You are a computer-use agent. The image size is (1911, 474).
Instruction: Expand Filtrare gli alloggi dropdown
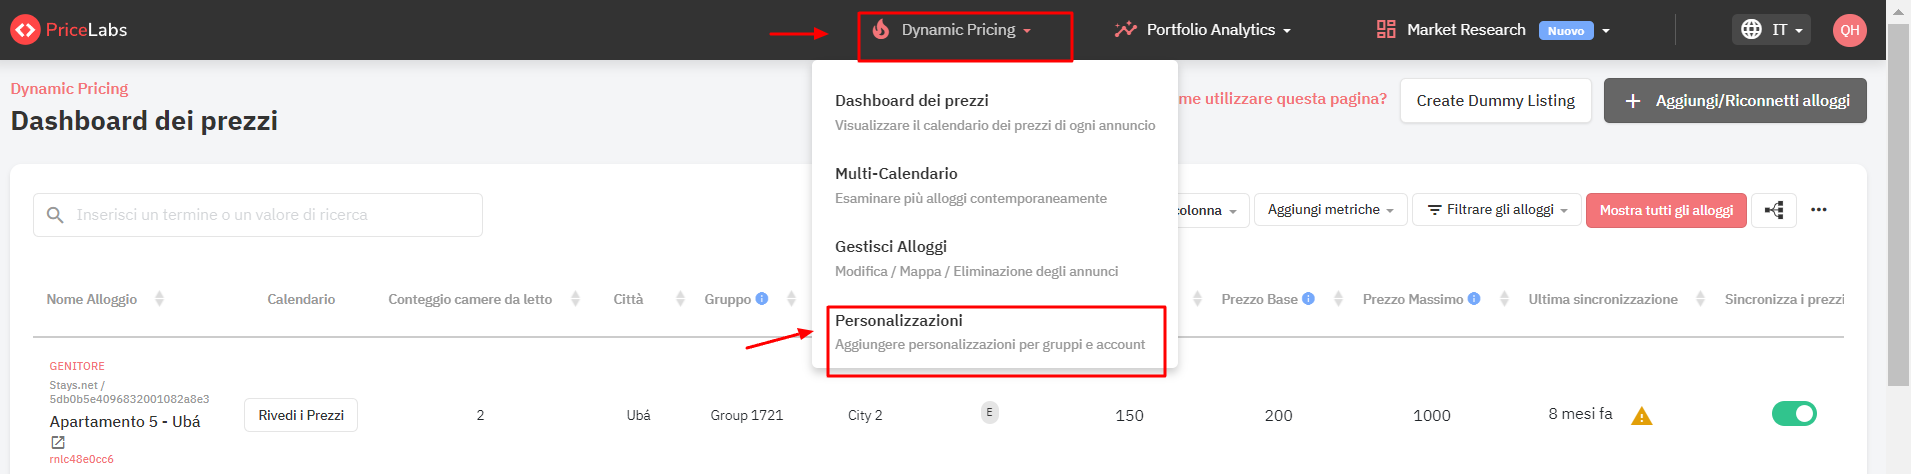1497,210
